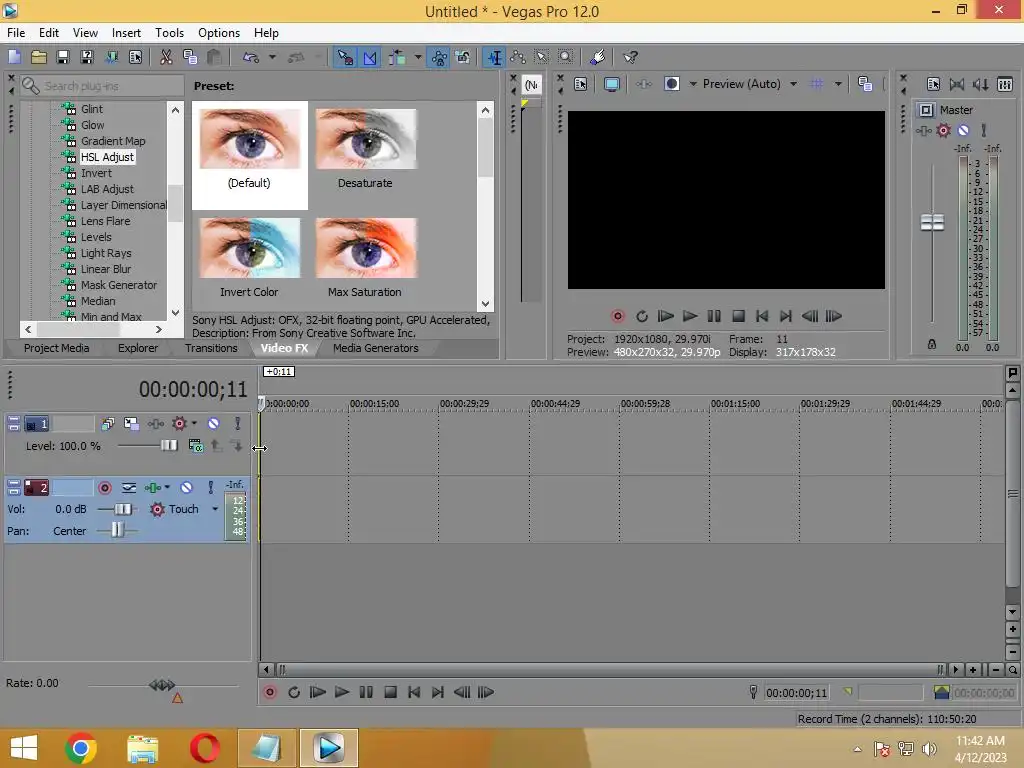1024x768 pixels.
Task: Open Touch automation mode dropdown on track 2
Action: [215, 509]
